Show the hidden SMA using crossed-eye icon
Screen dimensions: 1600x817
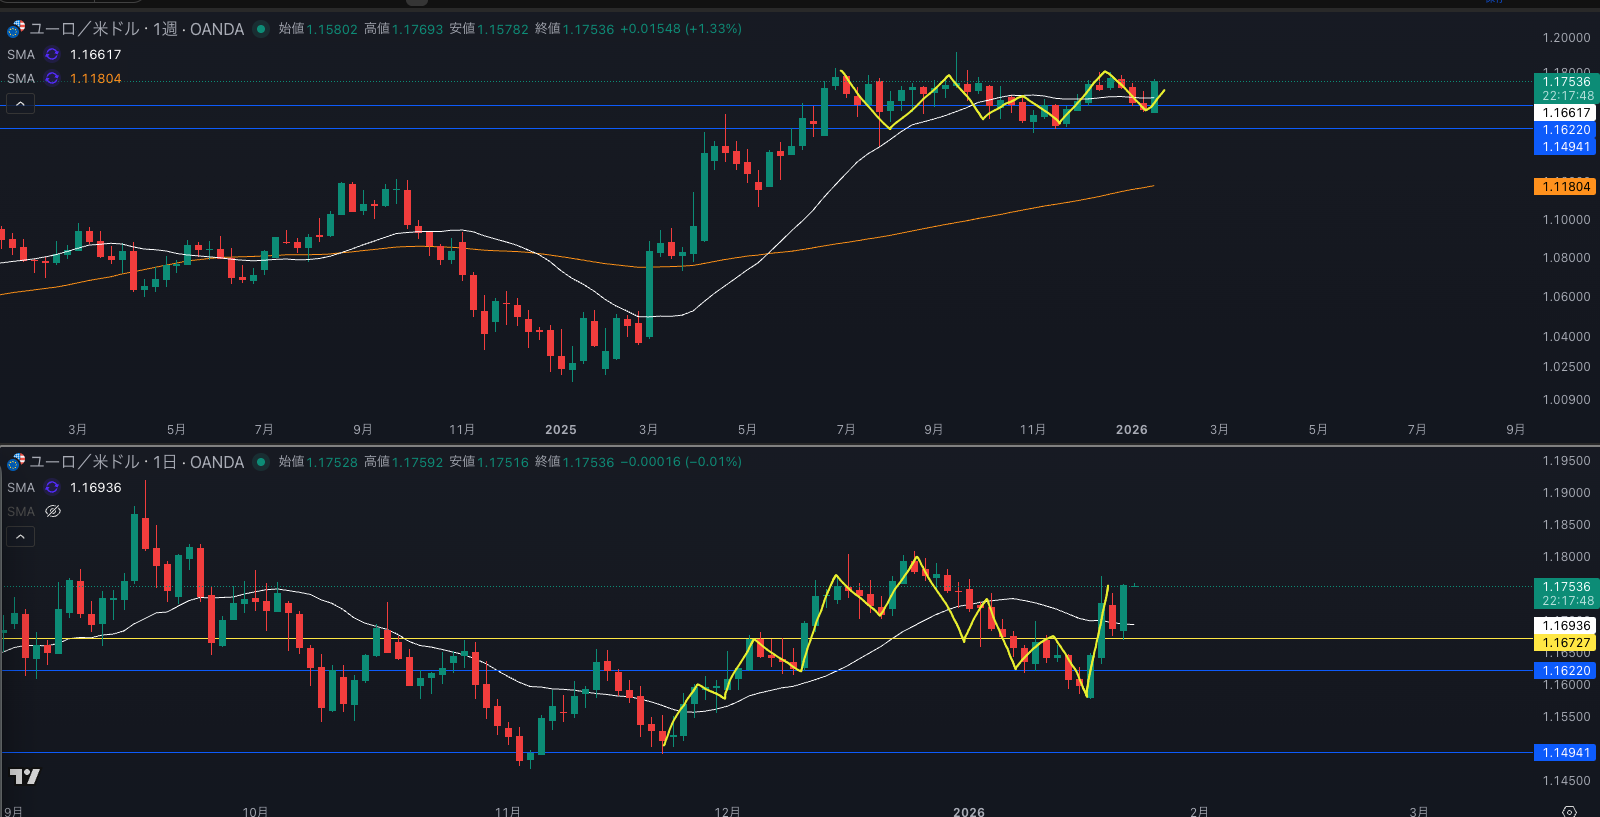53,512
